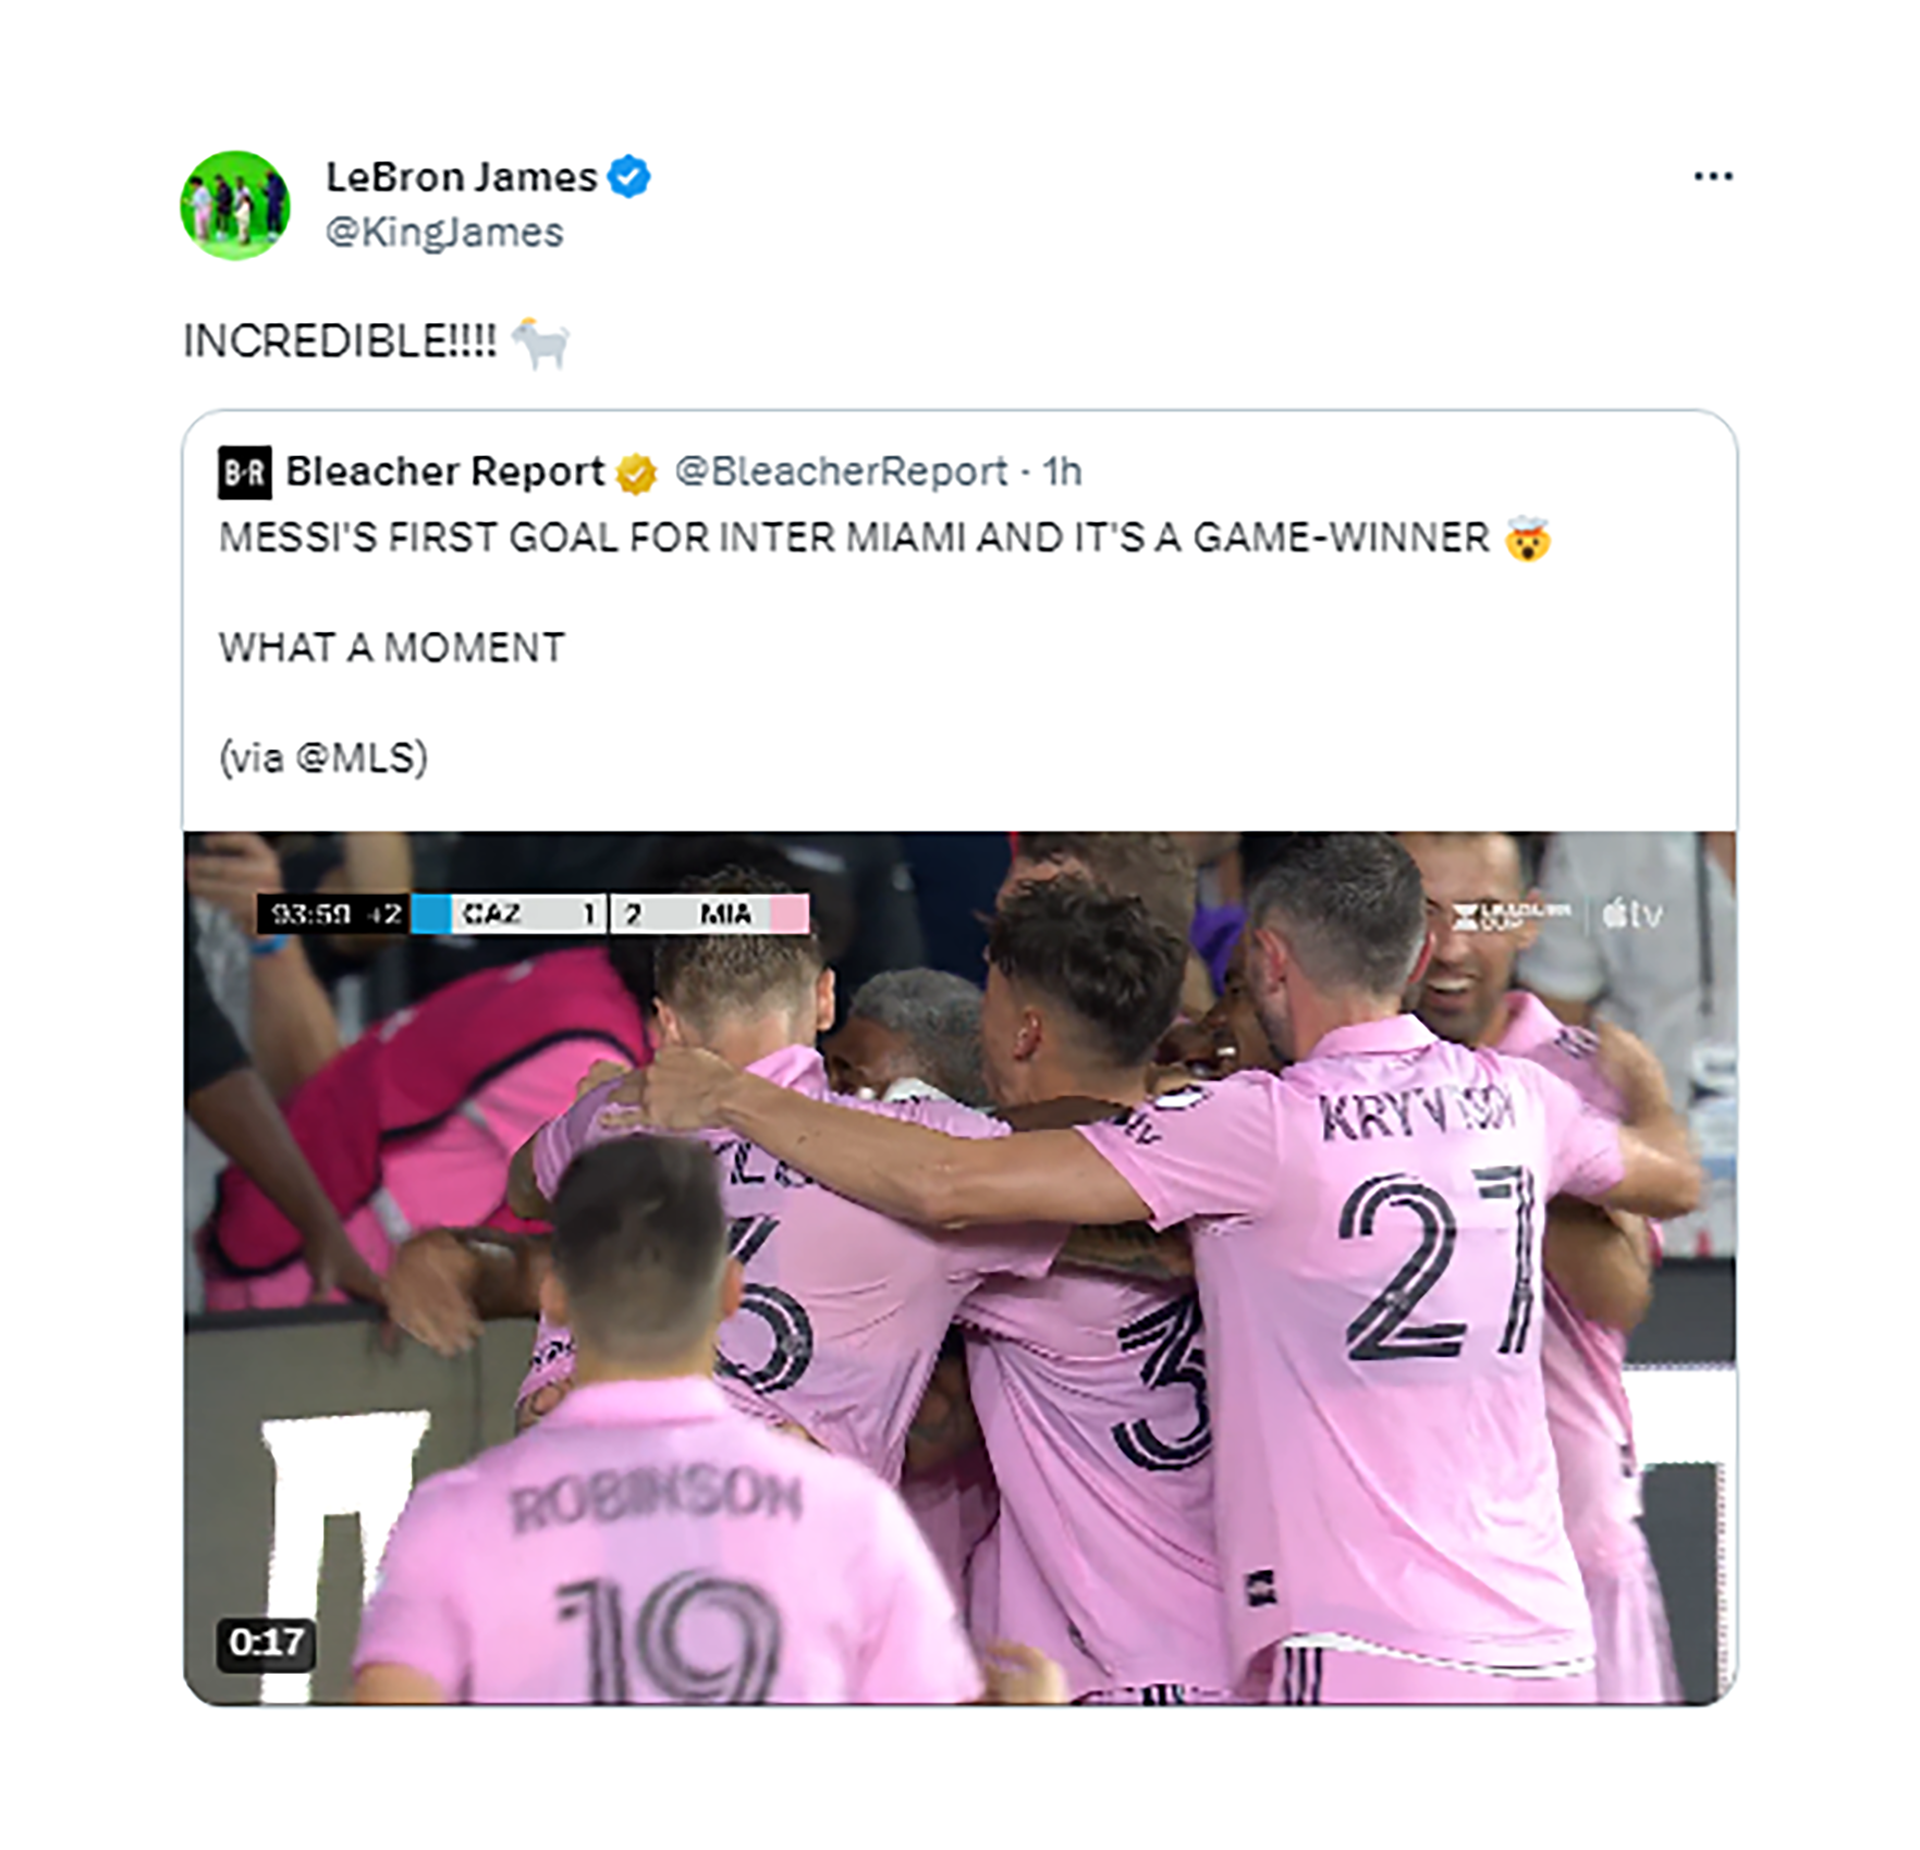Click the INCREDIBLE!!!! tweet text
Image resolution: width=1920 pixels, height=1850 pixels.
pos(339,342)
